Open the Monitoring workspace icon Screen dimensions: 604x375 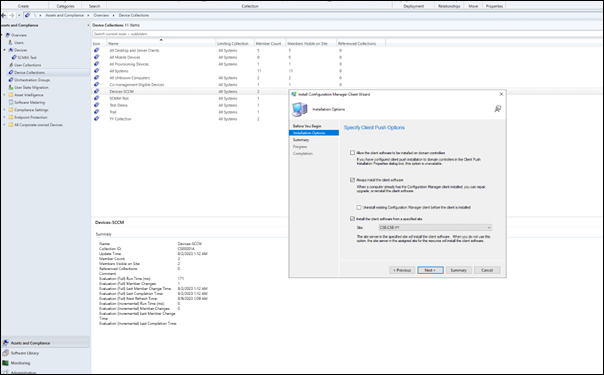coord(5,363)
